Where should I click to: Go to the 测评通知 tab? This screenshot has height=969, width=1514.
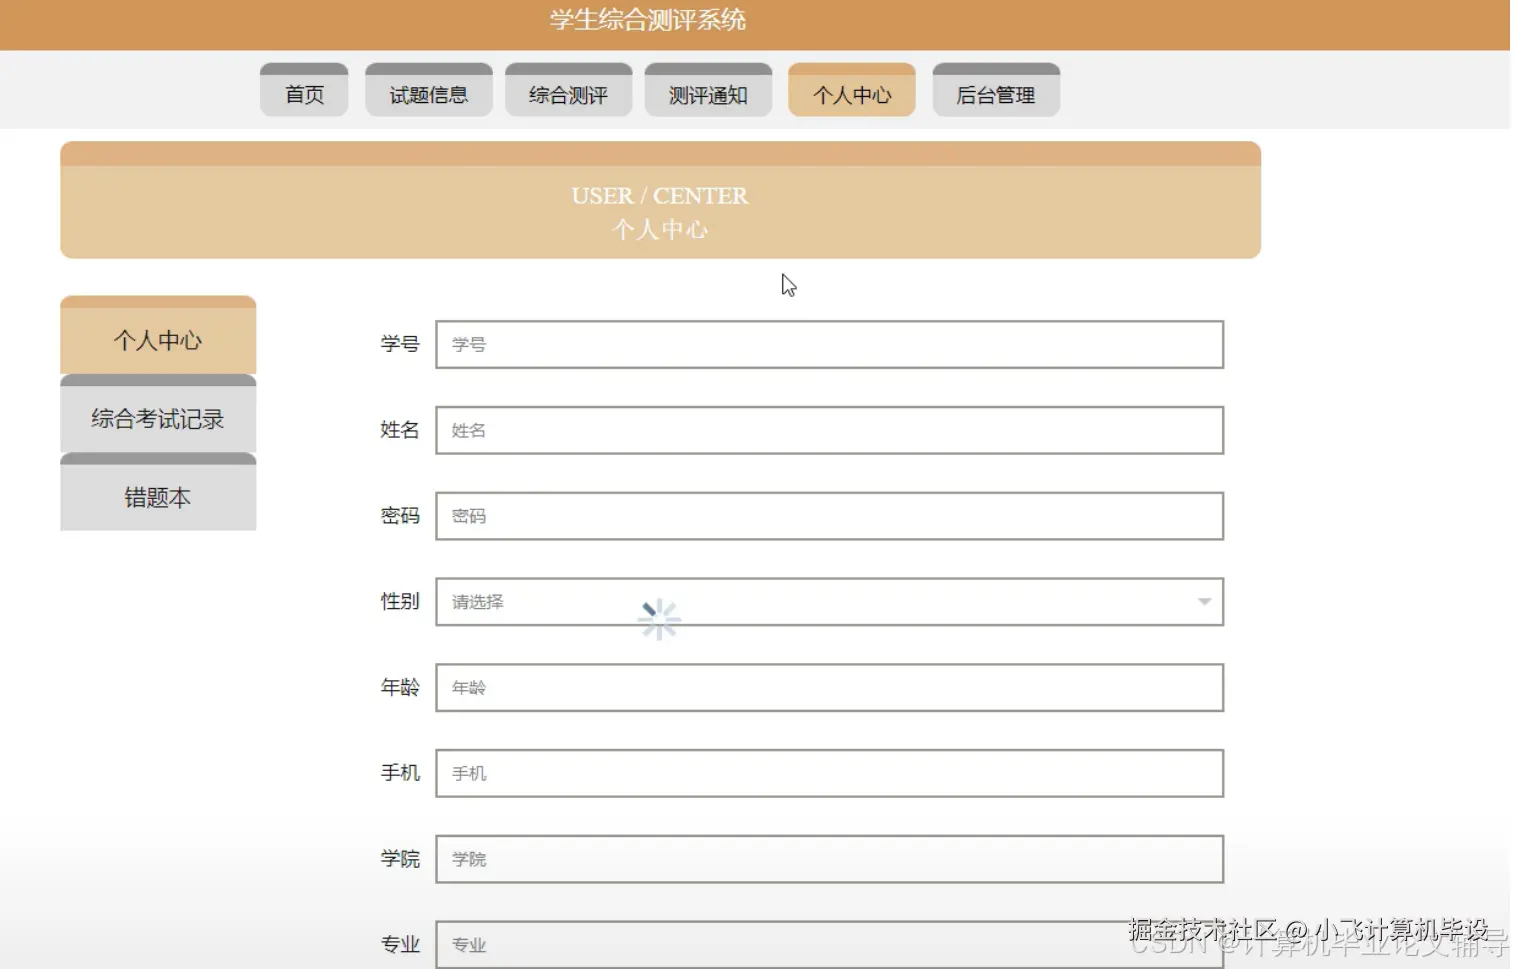tap(708, 90)
